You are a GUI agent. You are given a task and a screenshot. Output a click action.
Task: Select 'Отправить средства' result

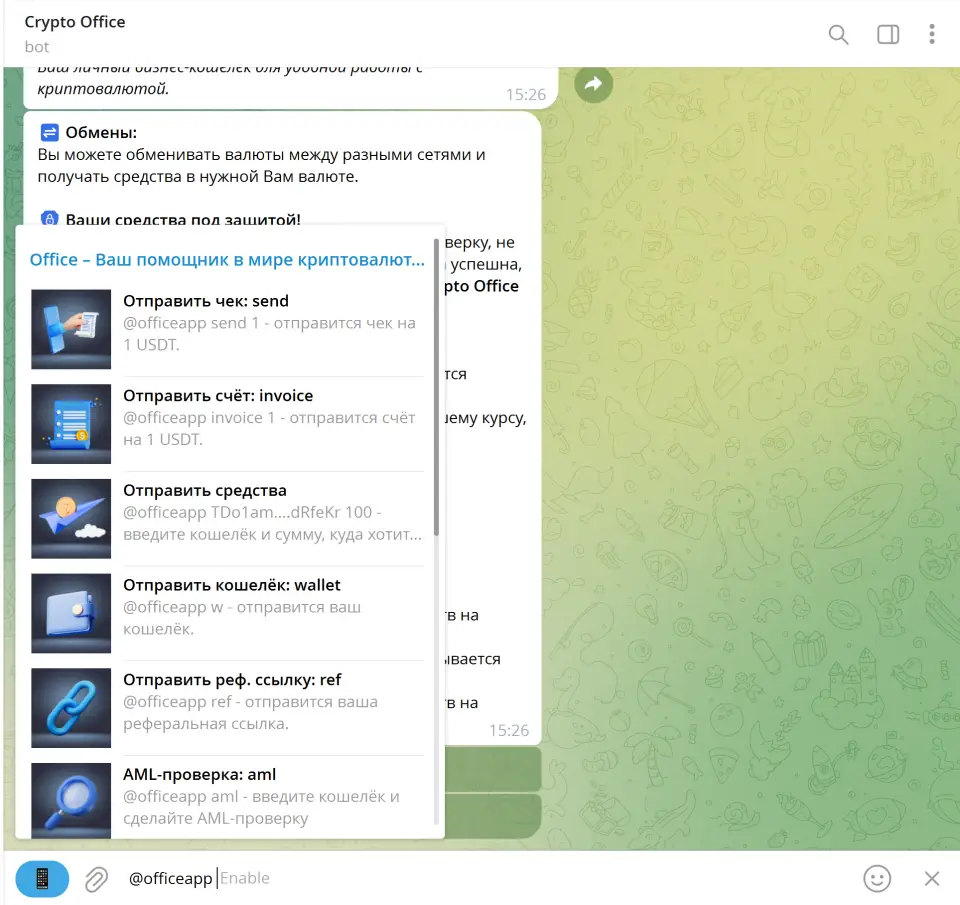(x=228, y=519)
